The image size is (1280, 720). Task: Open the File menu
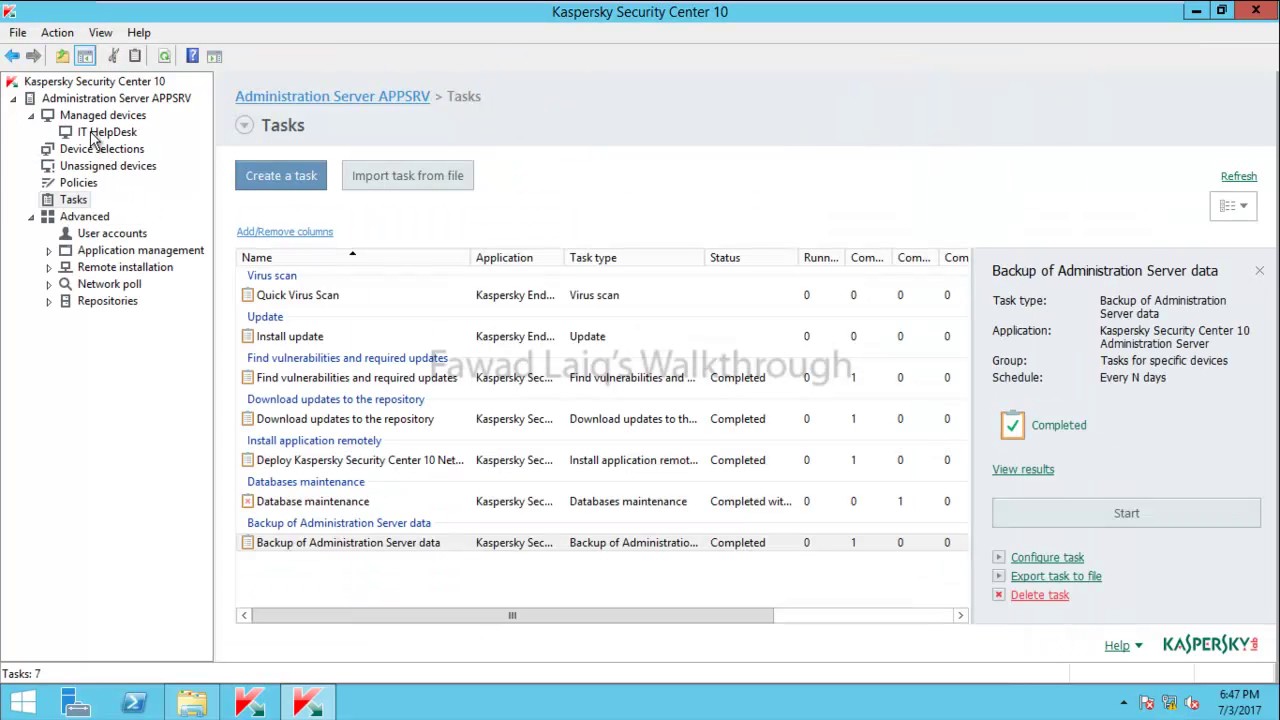18,32
